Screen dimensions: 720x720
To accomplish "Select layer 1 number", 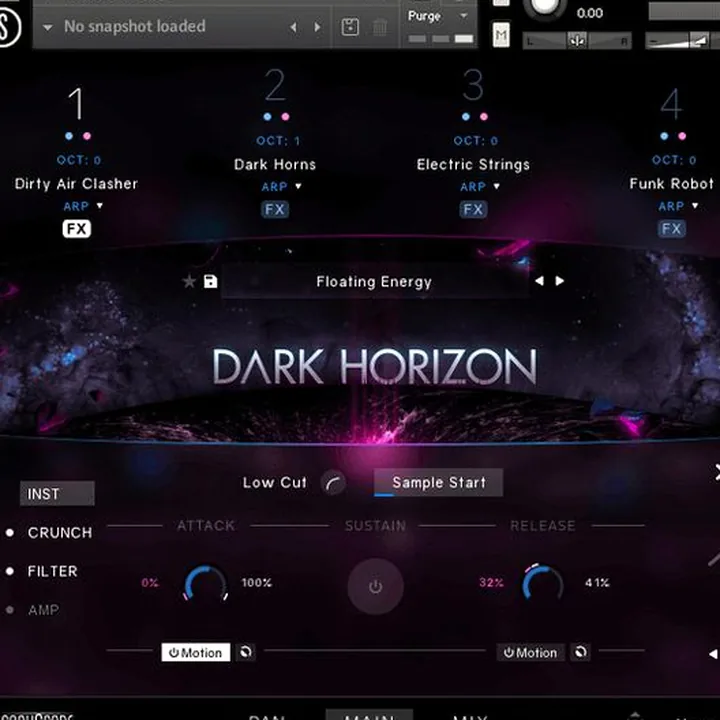I will 76,104.
